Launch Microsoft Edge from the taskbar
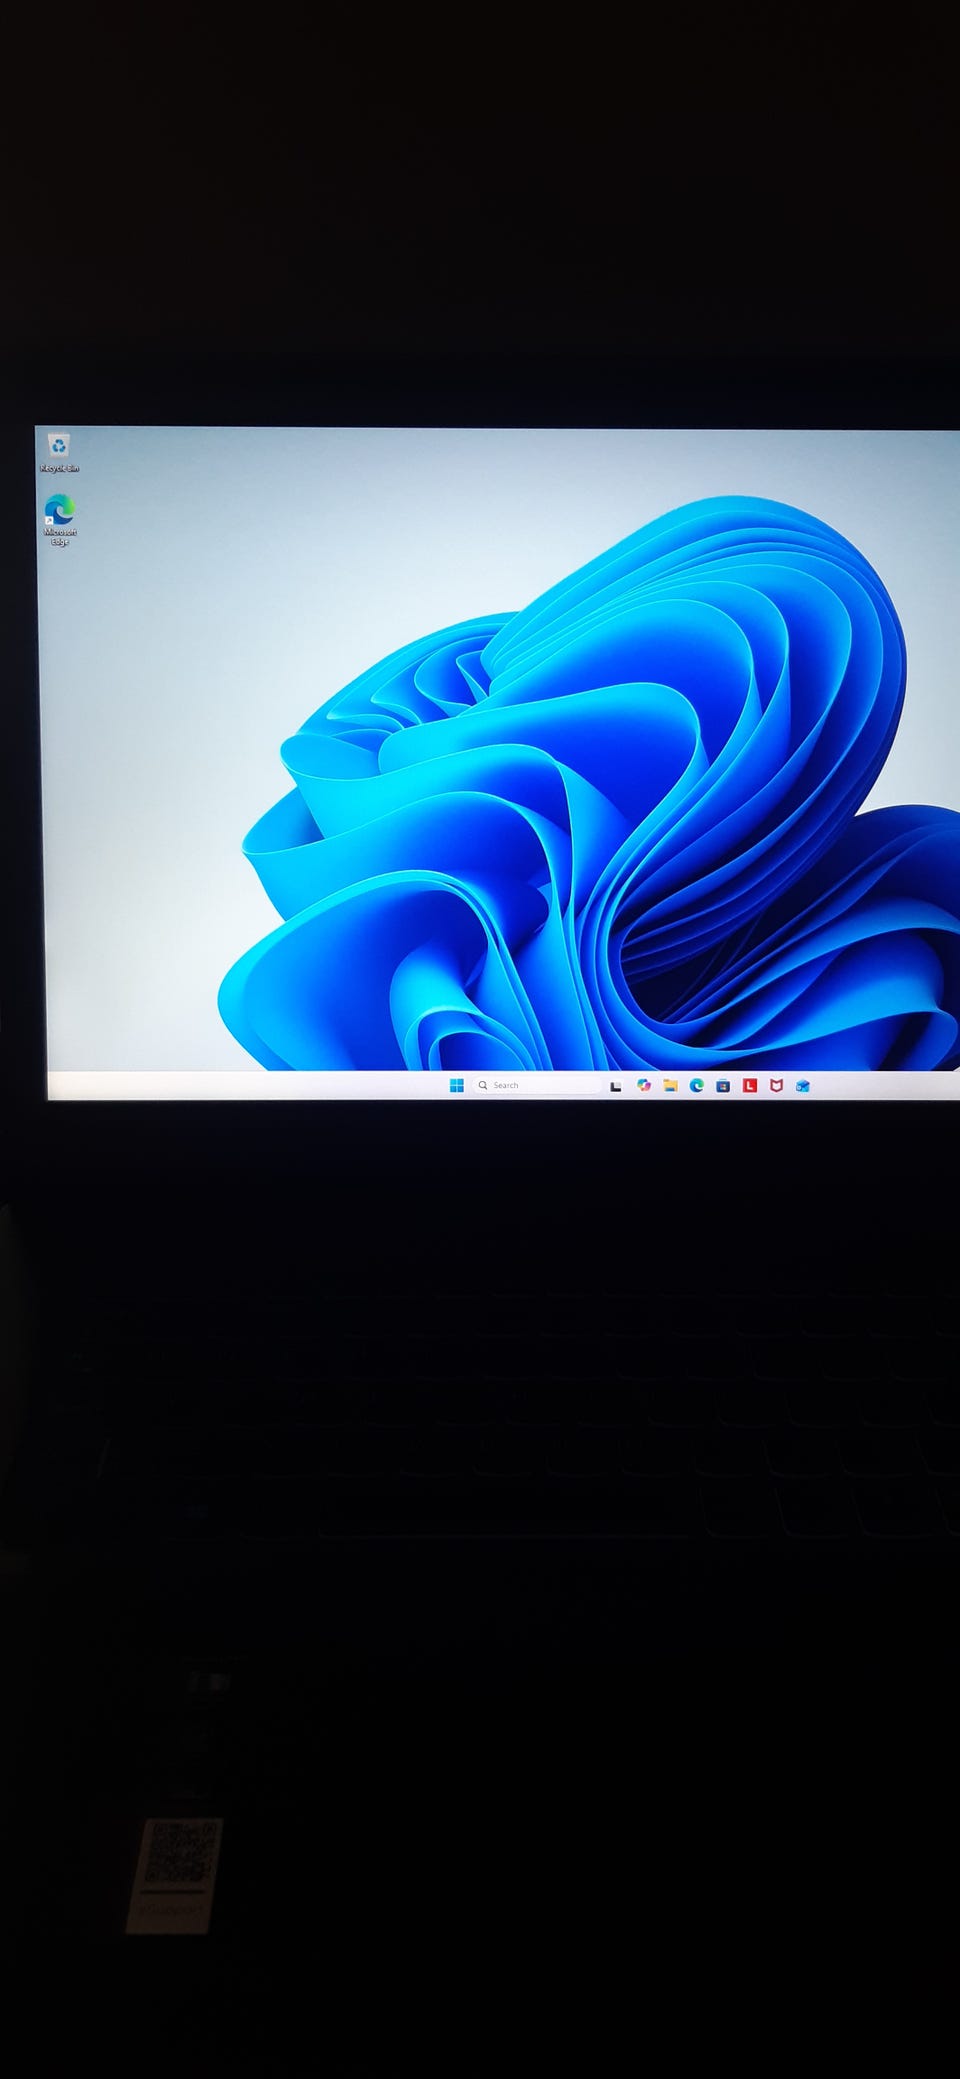This screenshot has width=960, height=2079. (697, 1085)
